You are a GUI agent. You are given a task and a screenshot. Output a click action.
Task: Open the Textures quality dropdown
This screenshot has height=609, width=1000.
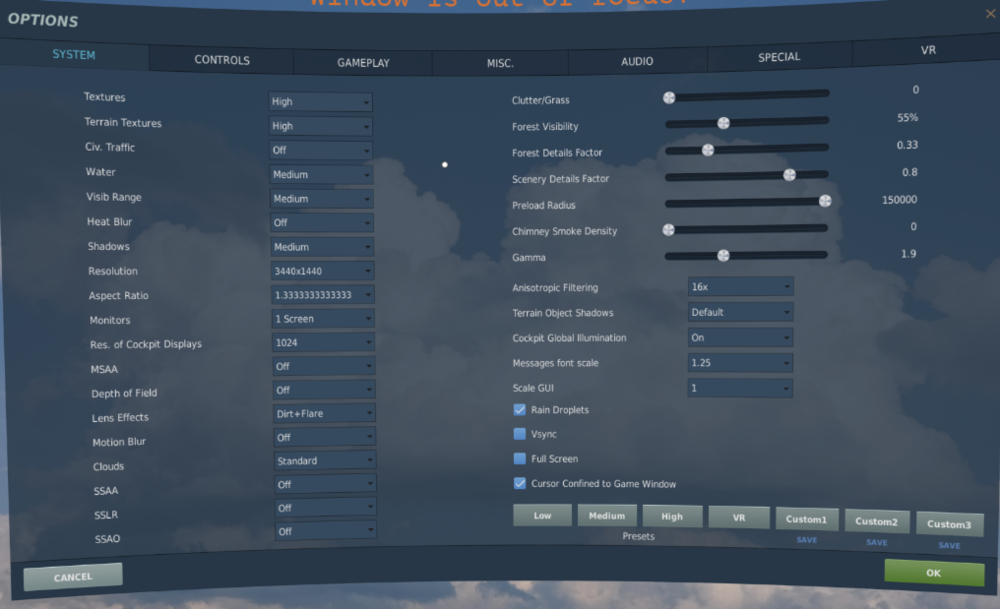[x=320, y=101]
